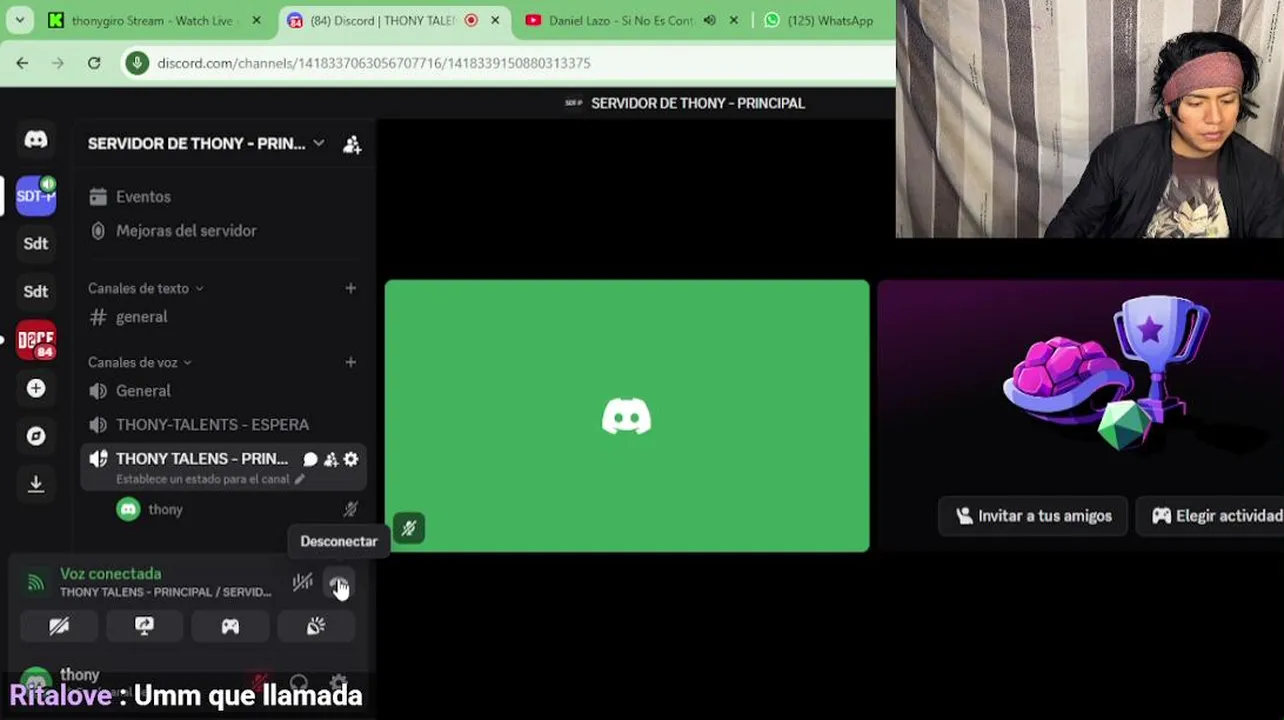Image resolution: width=1284 pixels, height=720 pixels.
Task: Open the Discover compass icon
Action: pos(36,436)
